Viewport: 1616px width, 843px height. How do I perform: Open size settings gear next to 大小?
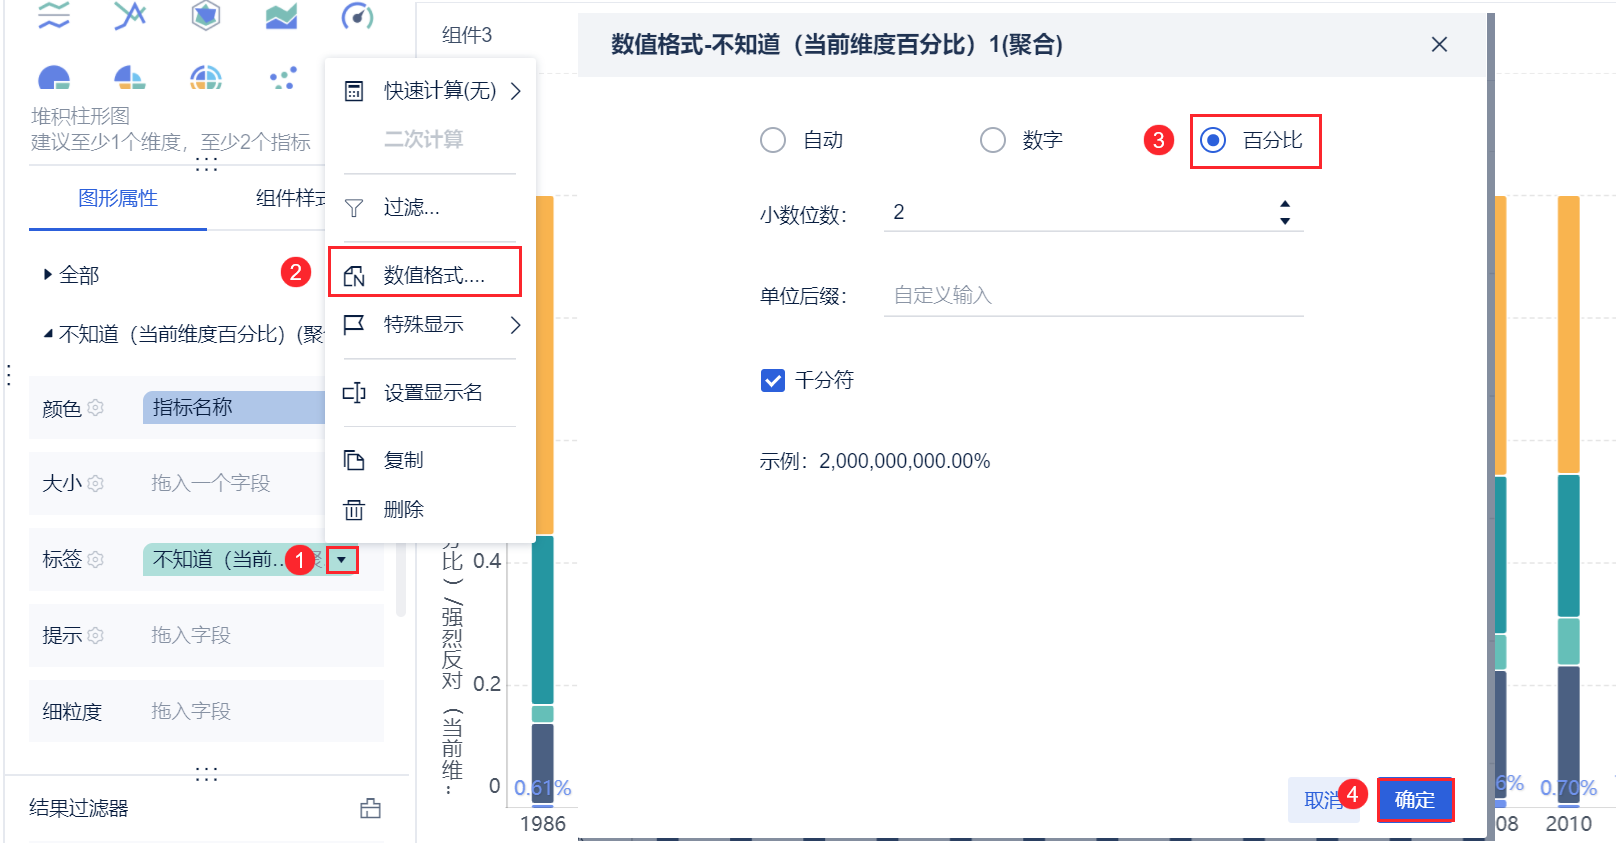96,484
